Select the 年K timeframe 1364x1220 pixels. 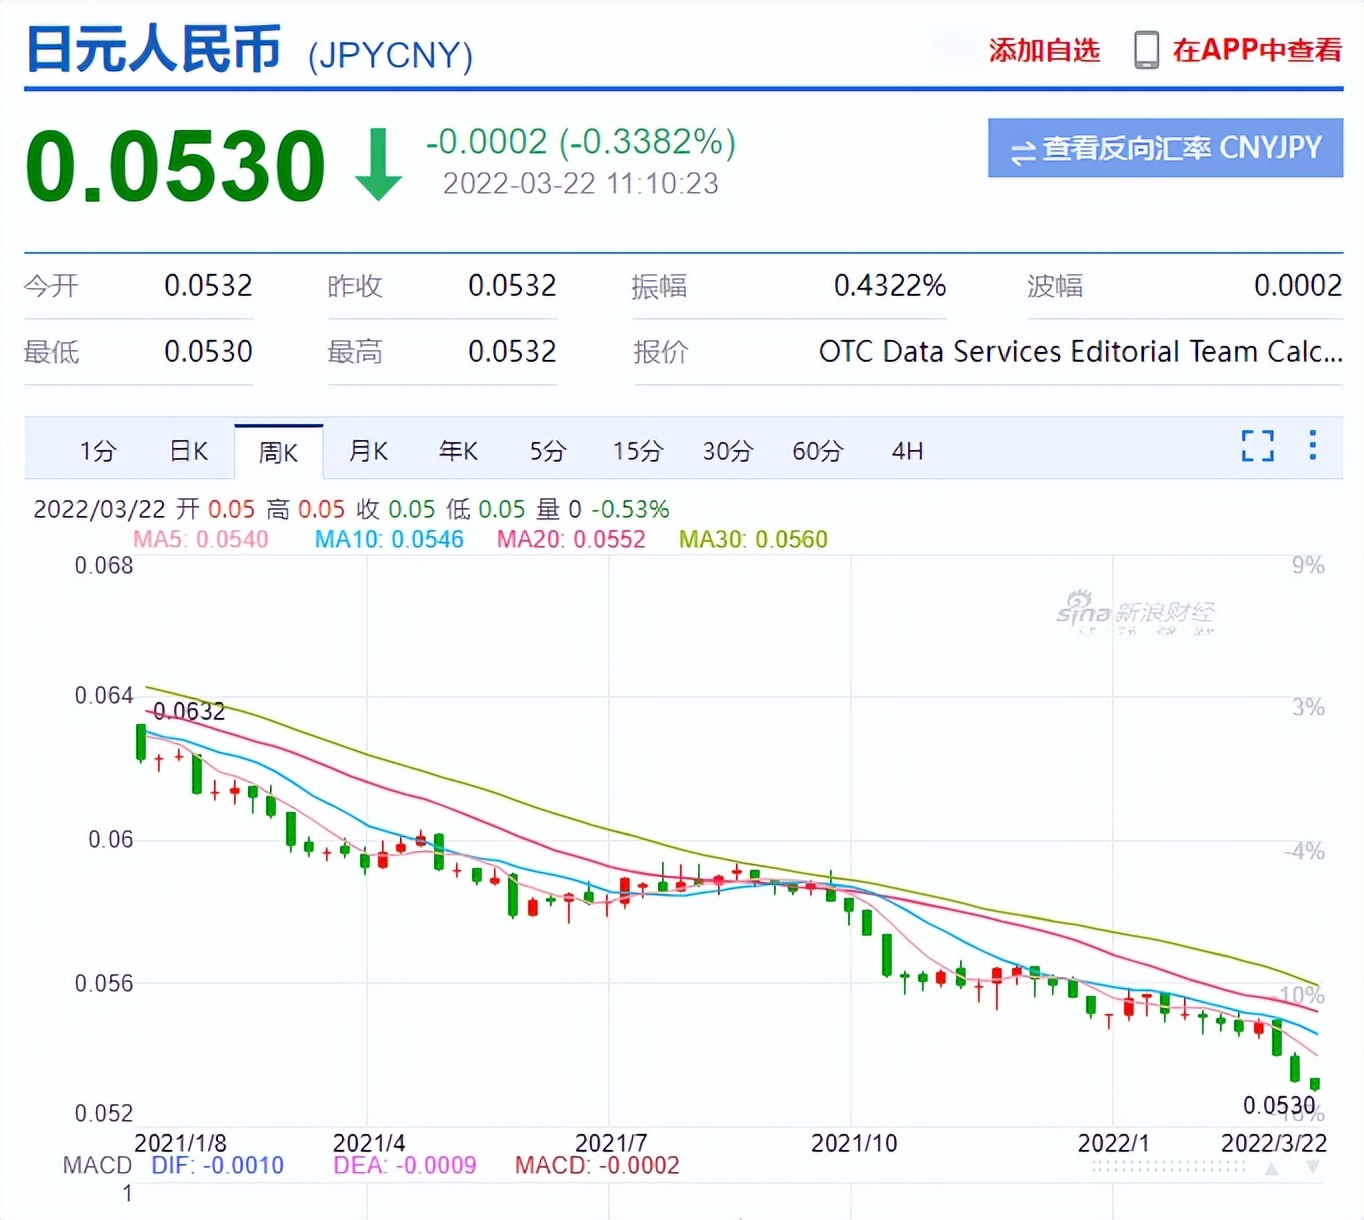point(458,451)
